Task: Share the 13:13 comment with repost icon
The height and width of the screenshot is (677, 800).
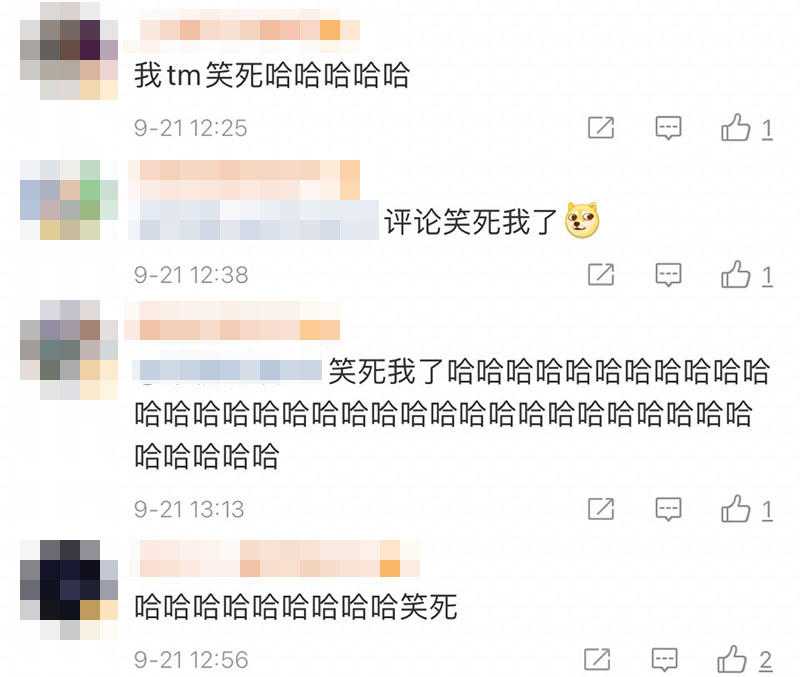Action: point(601,509)
